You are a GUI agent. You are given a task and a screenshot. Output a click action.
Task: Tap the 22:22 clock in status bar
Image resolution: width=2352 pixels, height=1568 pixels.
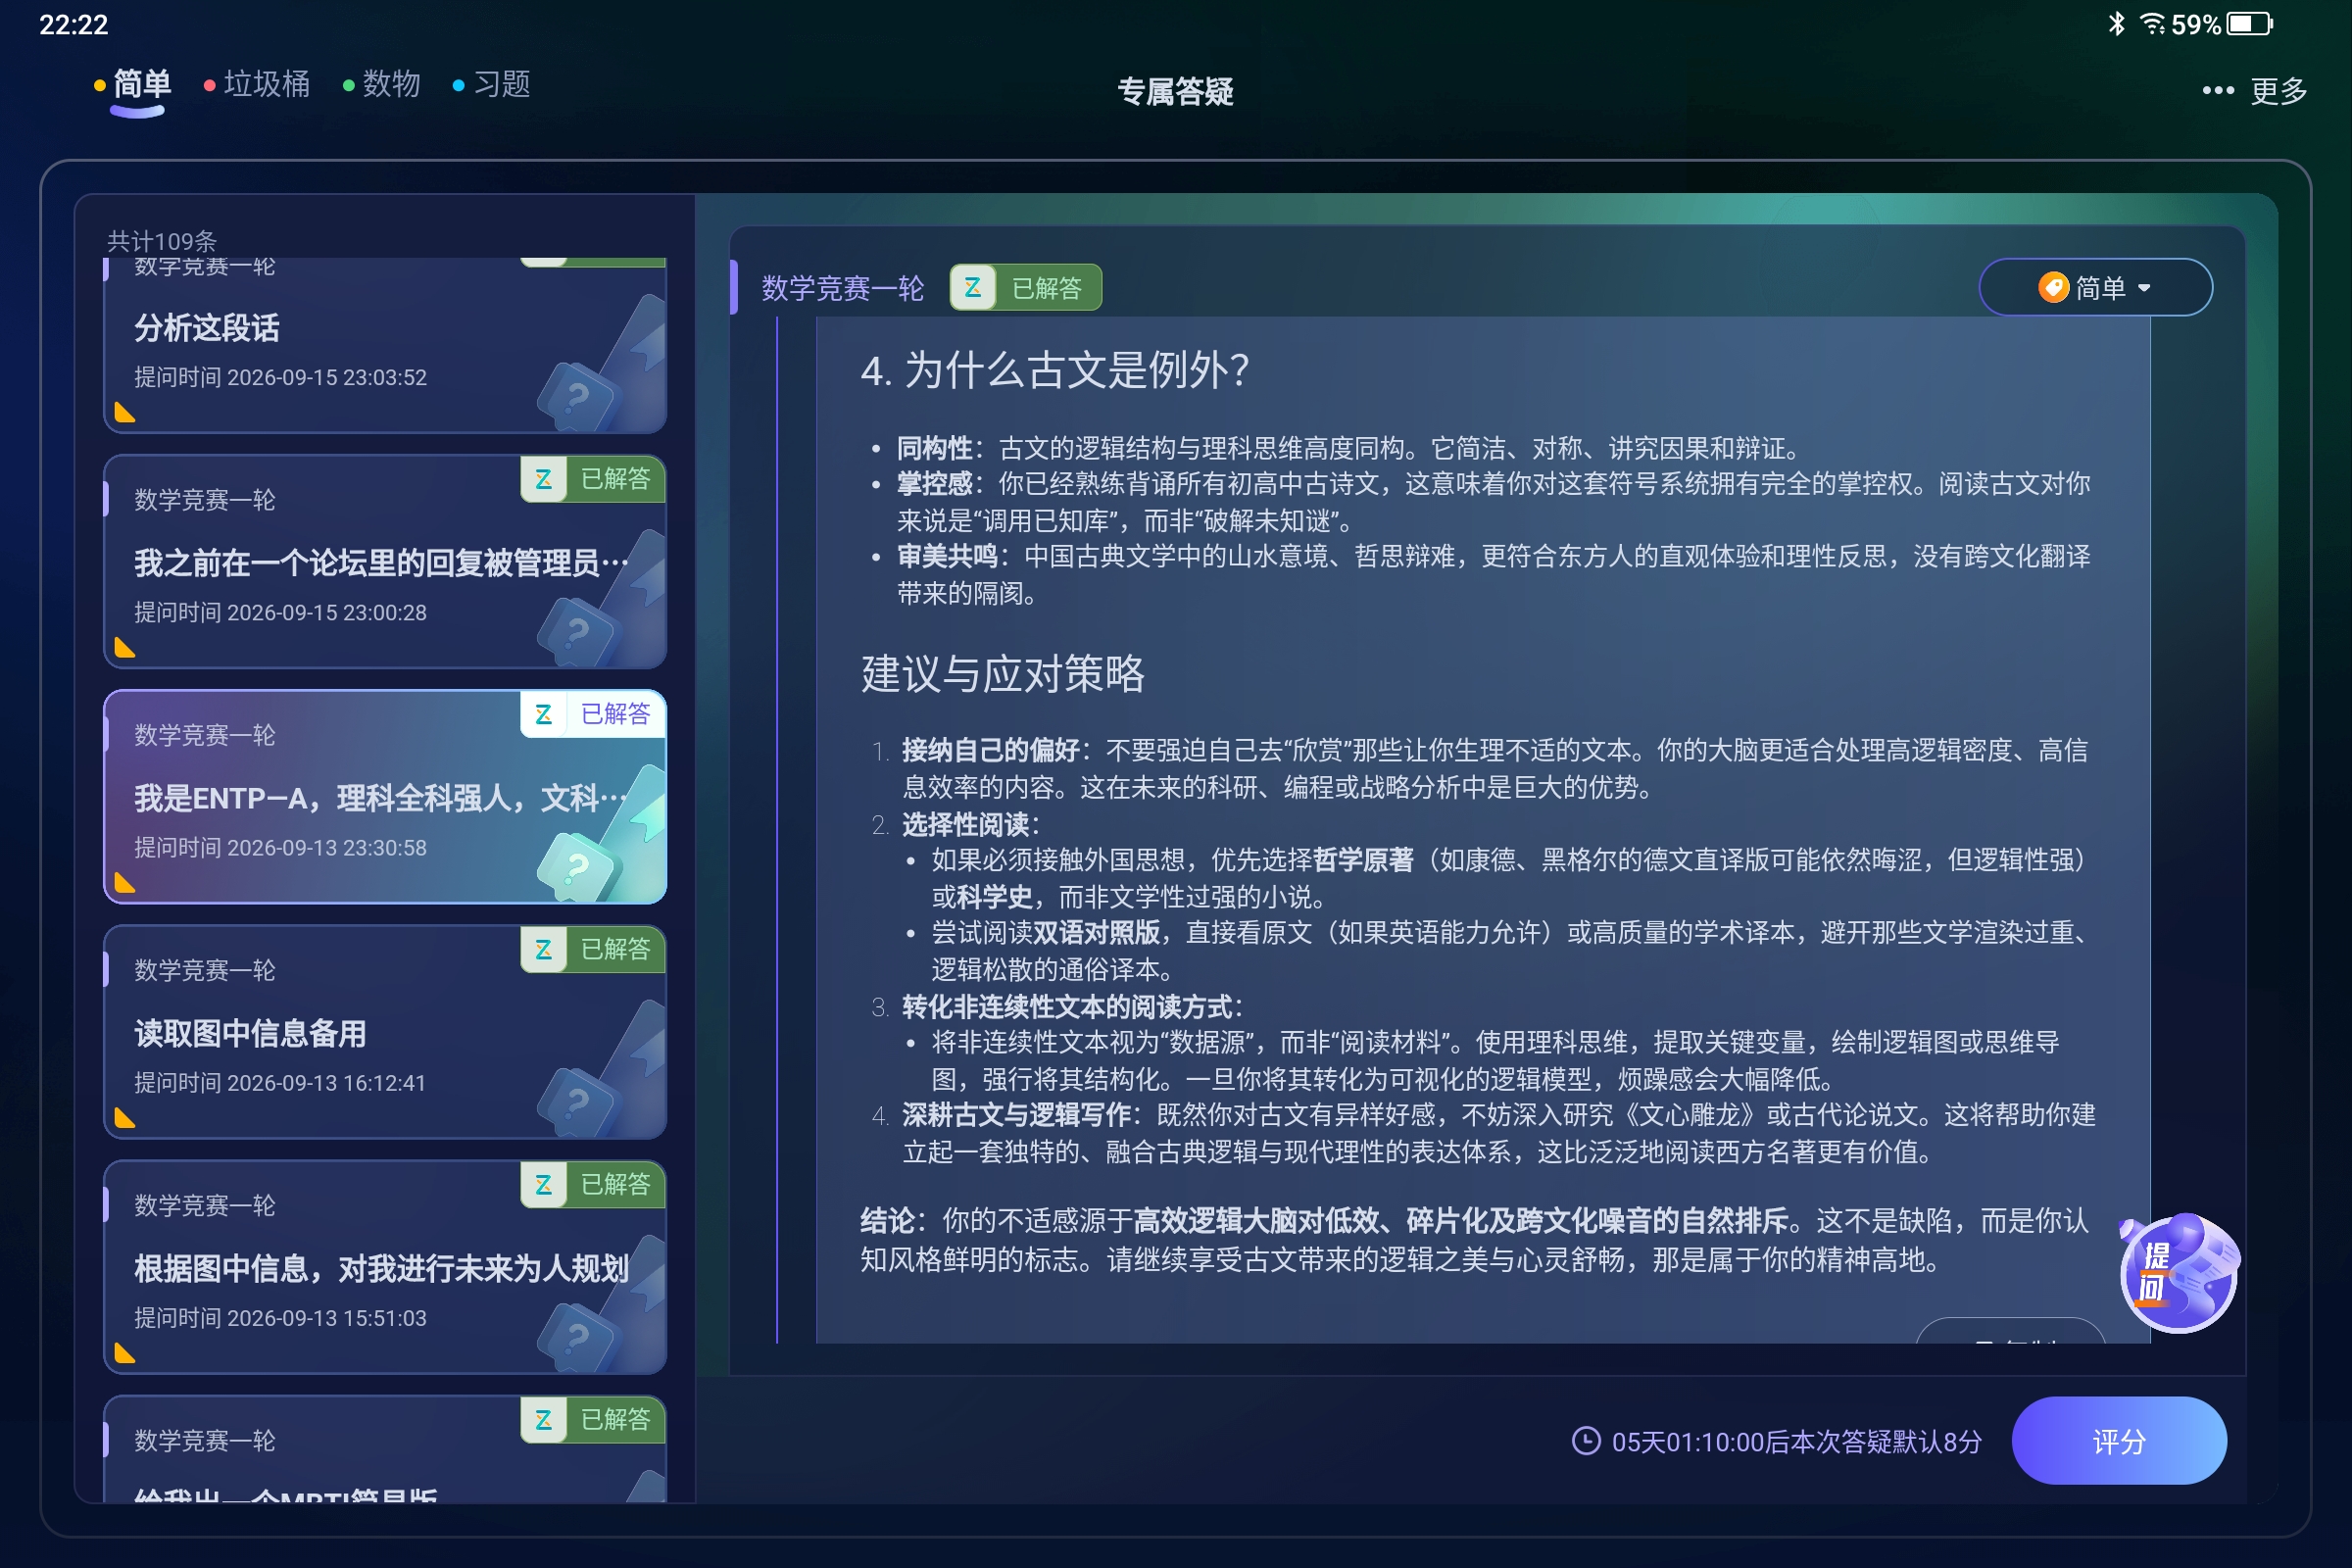[x=74, y=24]
